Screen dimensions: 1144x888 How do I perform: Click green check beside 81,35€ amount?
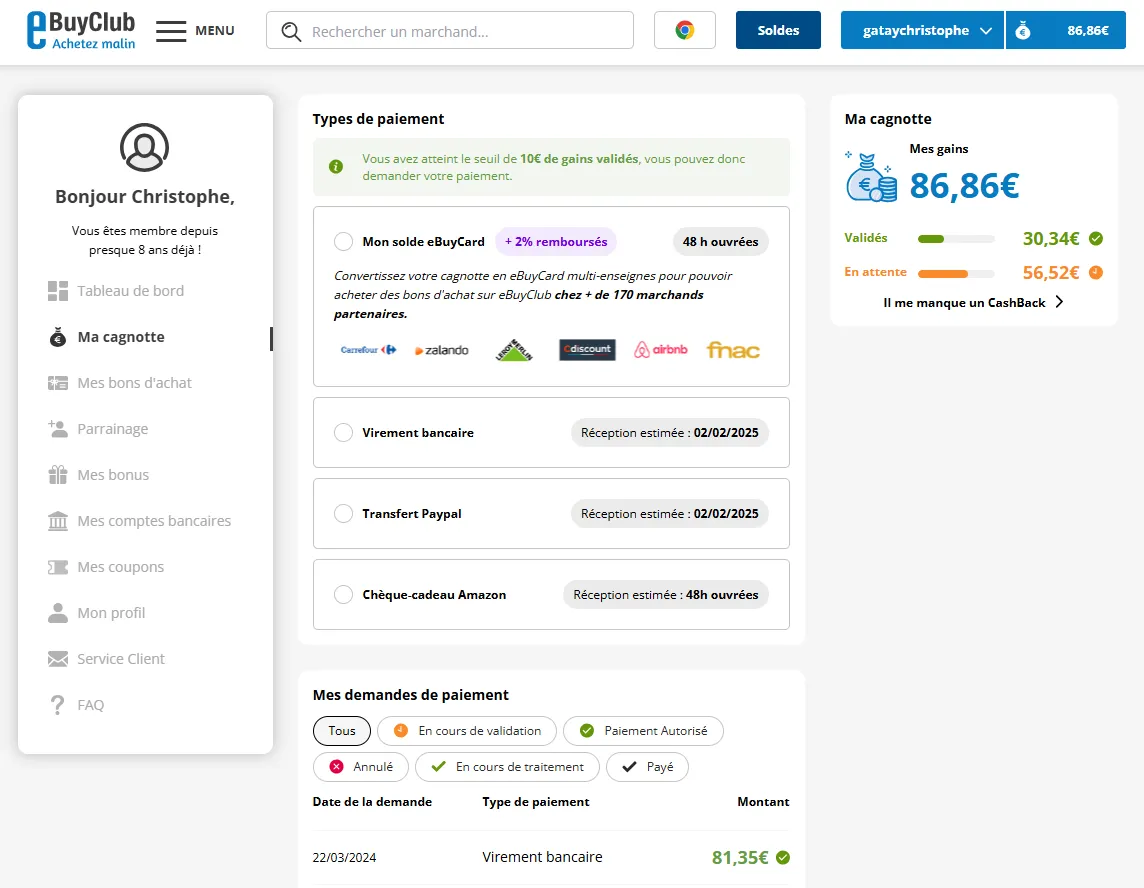(783, 858)
